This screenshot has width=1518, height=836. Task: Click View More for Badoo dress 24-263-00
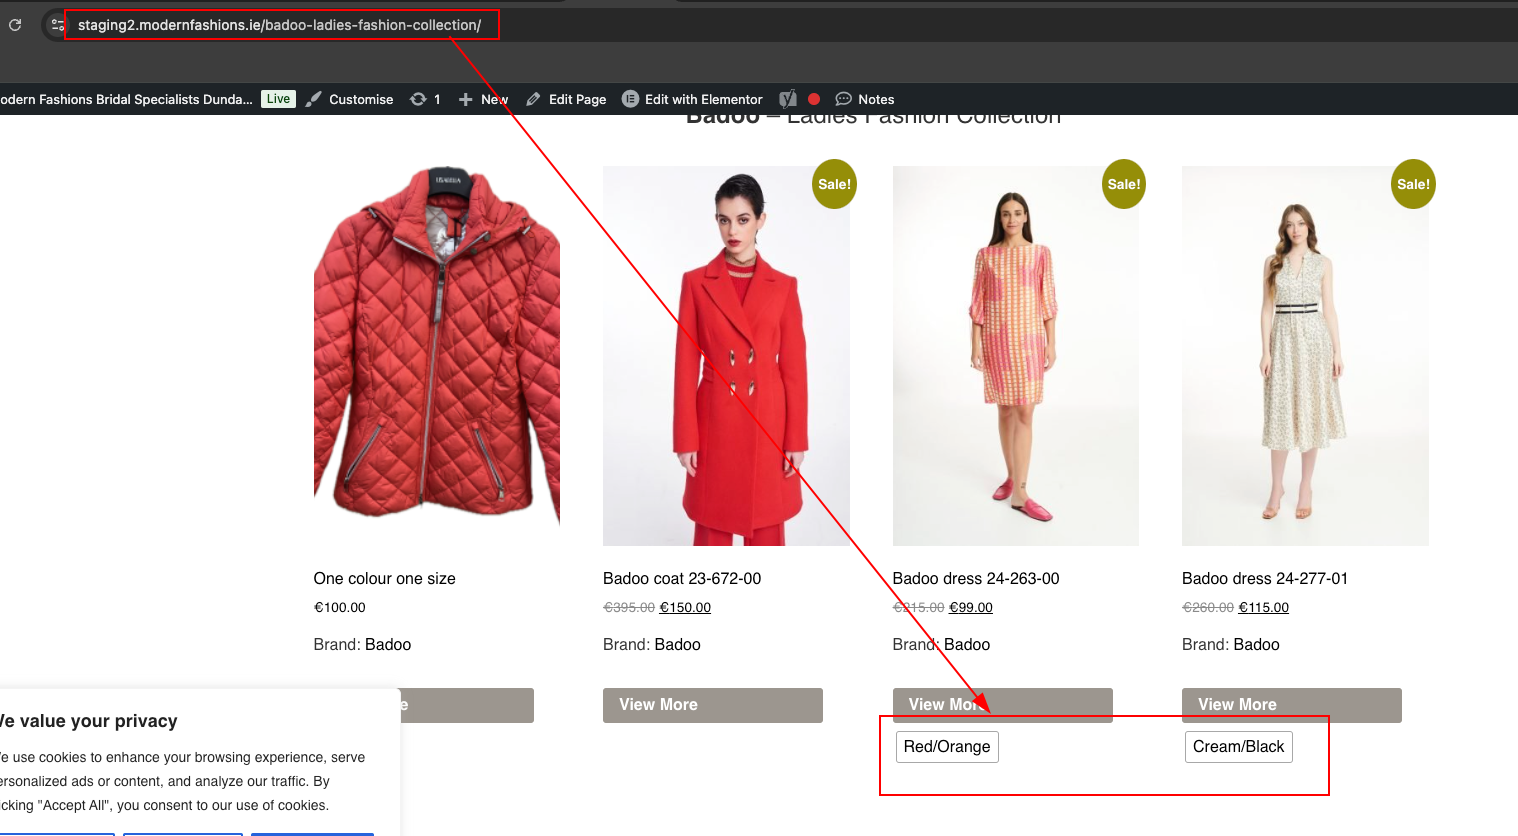[1003, 705]
